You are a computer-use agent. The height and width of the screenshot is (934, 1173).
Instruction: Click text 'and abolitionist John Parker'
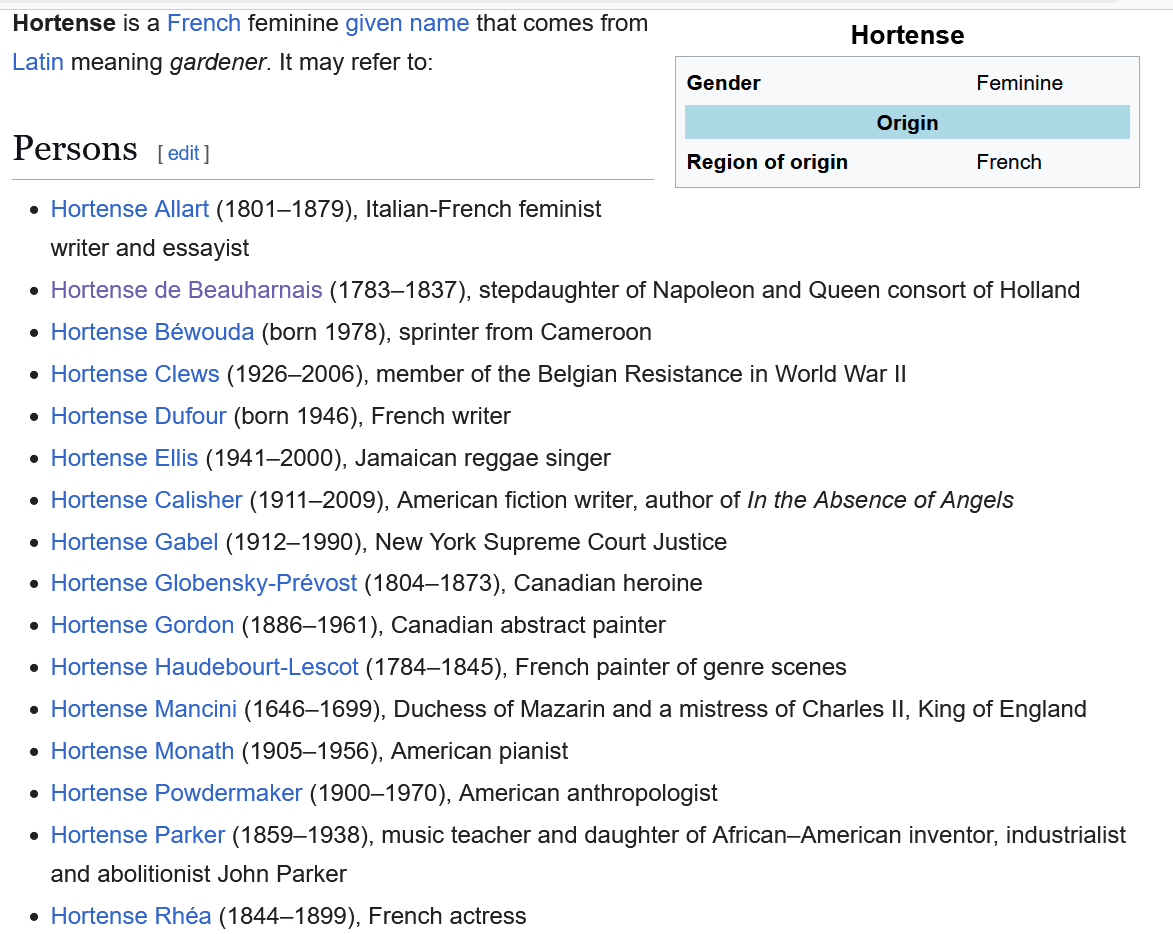click(199, 874)
